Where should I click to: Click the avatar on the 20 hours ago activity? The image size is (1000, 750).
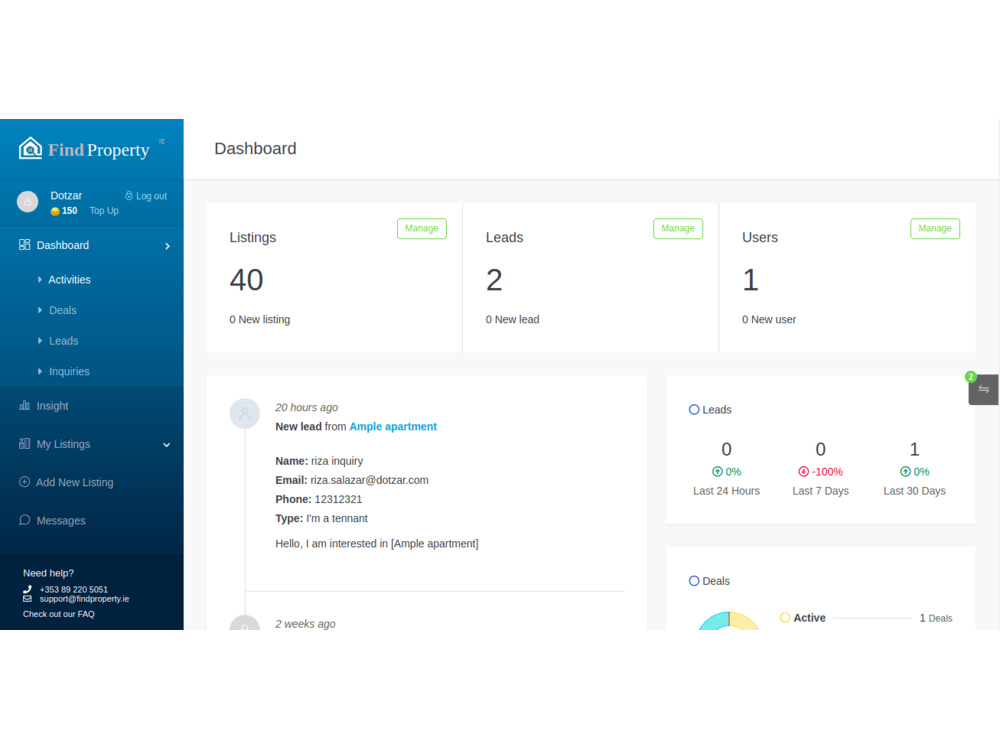coord(245,414)
